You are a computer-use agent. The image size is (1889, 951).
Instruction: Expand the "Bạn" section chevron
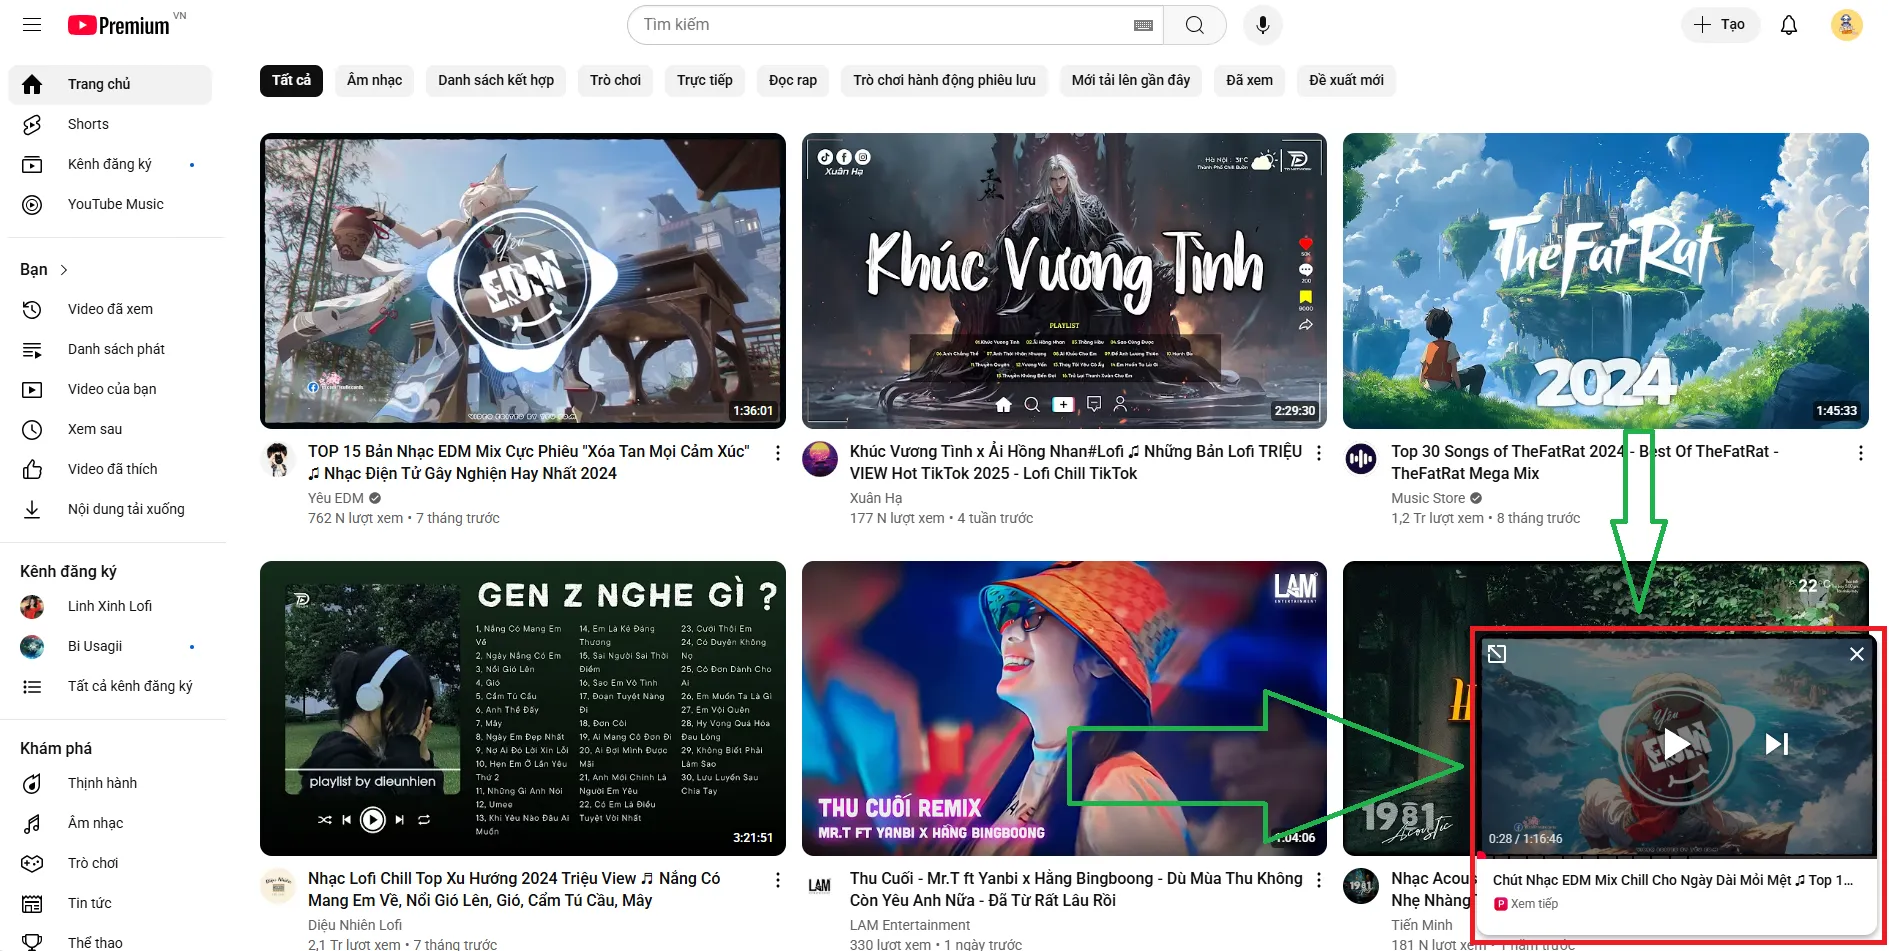tap(64, 270)
